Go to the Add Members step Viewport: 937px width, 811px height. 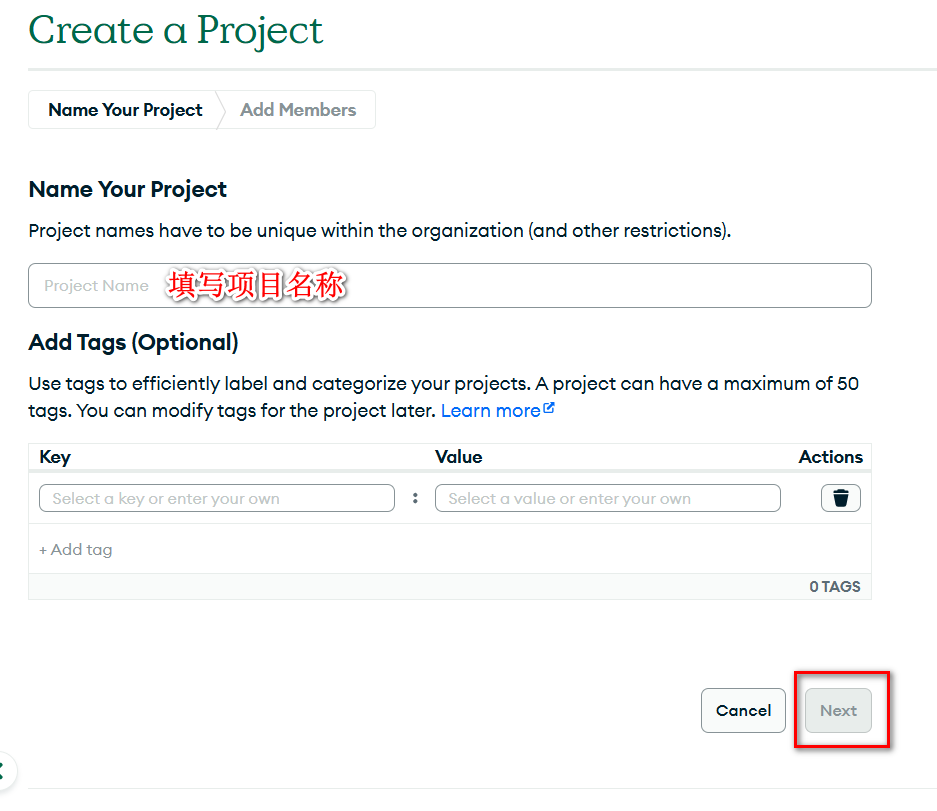click(x=298, y=110)
